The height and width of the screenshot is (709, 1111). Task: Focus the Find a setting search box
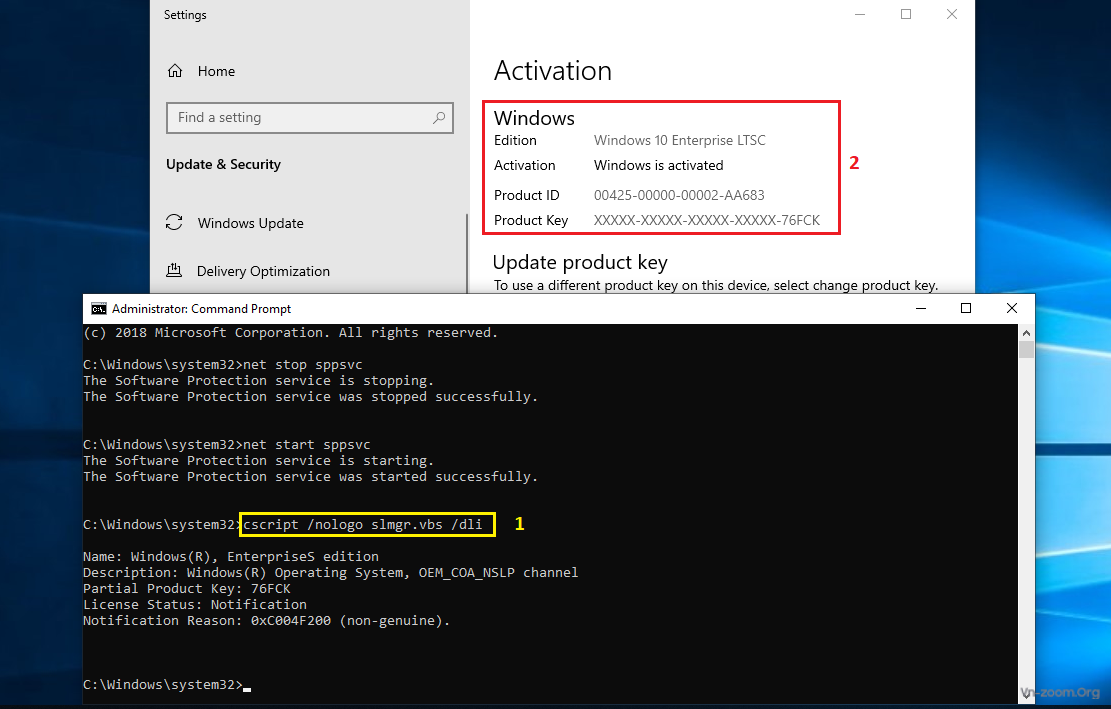pyautogui.click(x=310, y=118)
